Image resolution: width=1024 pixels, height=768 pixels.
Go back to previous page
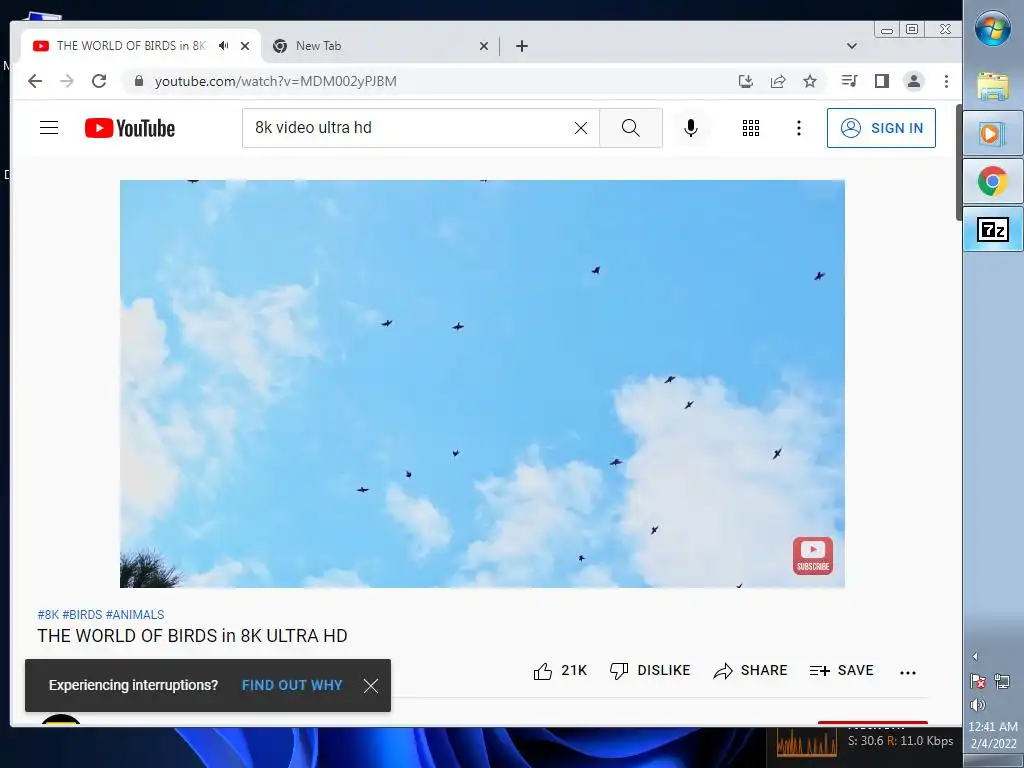click(35, 81)
